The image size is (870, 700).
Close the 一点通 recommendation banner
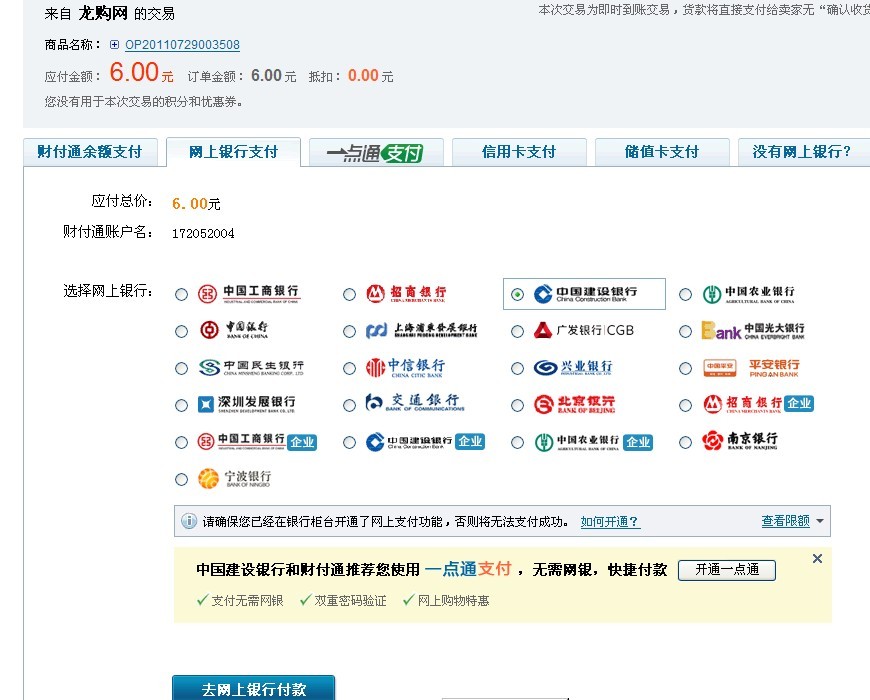pos(817,559)
